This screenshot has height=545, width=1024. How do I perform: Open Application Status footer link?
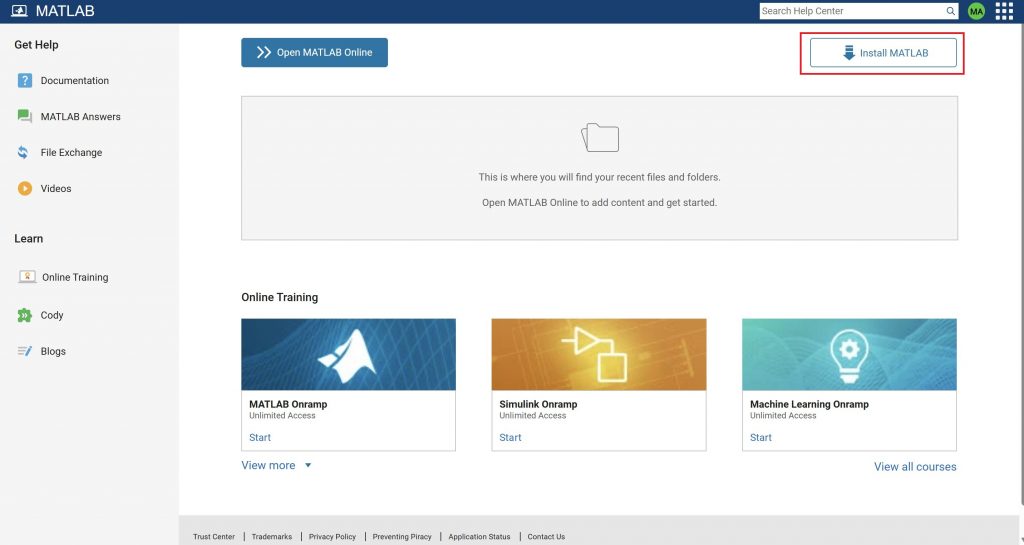click(479, 537)
